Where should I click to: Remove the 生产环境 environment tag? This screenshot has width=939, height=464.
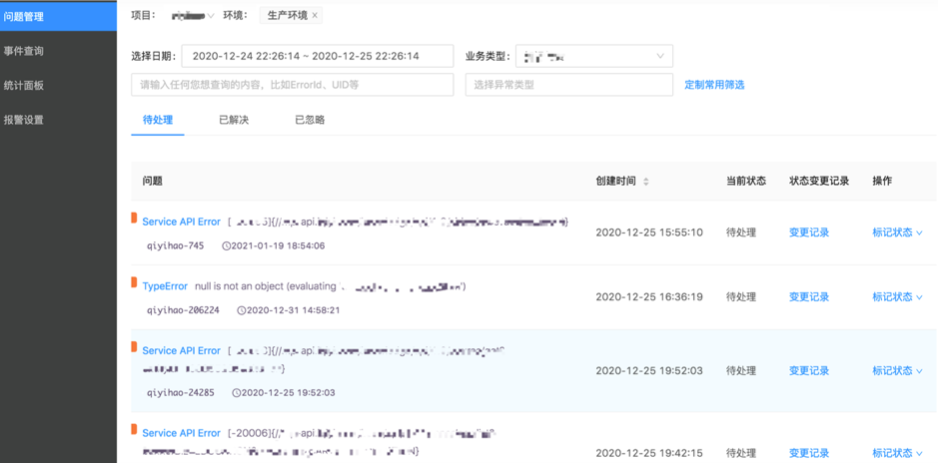316,16
